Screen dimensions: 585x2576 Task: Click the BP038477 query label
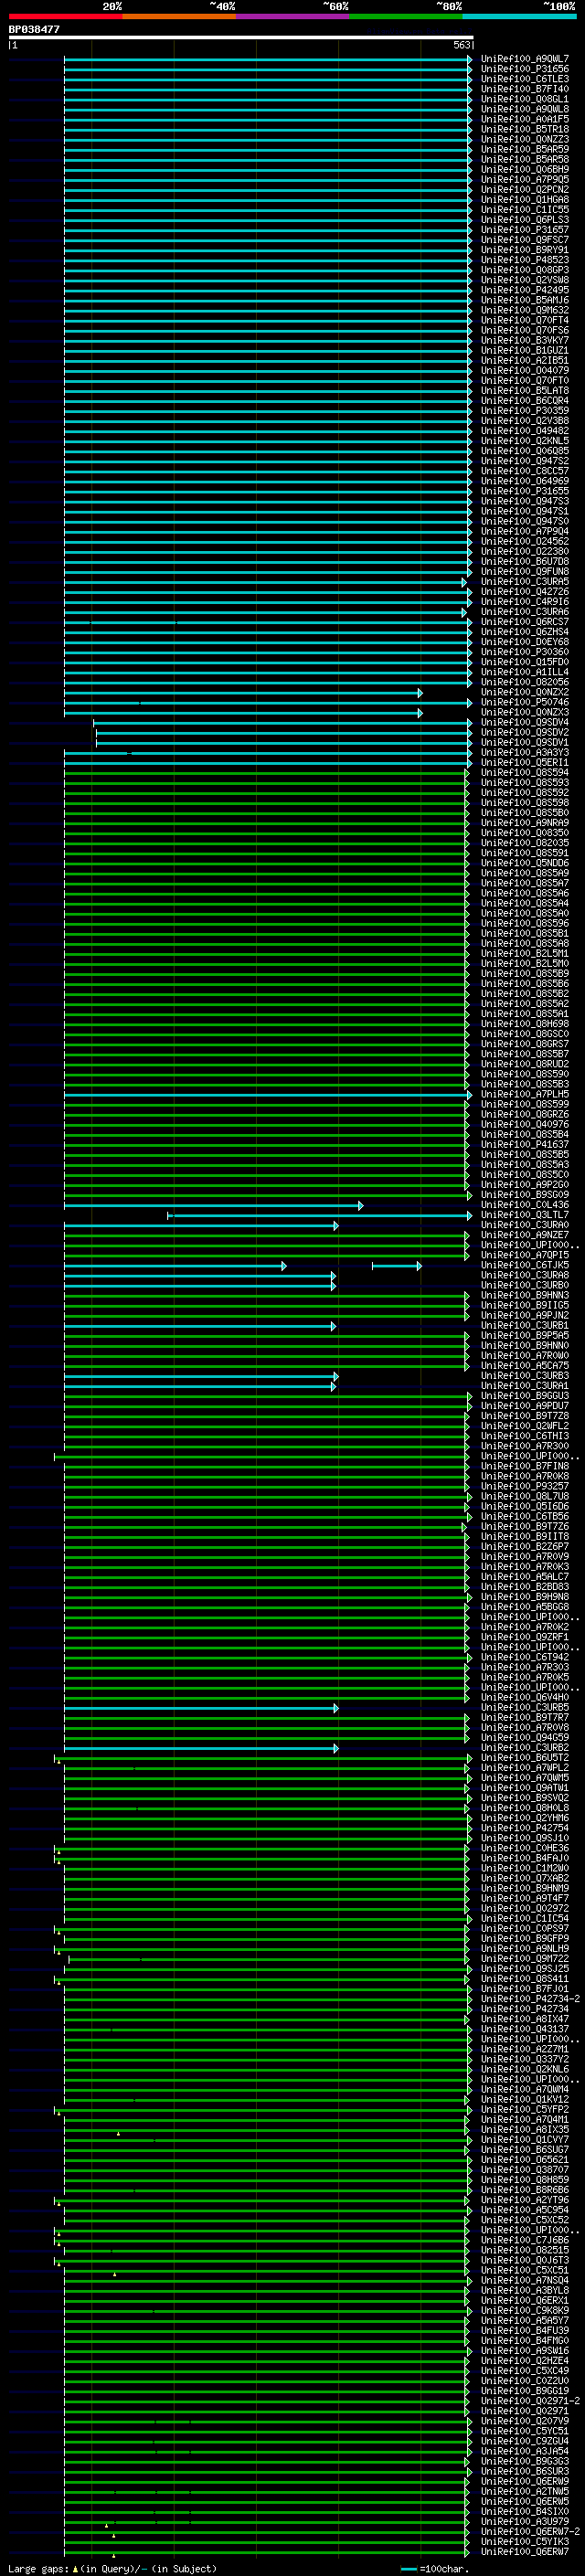[x=34, y=30]
